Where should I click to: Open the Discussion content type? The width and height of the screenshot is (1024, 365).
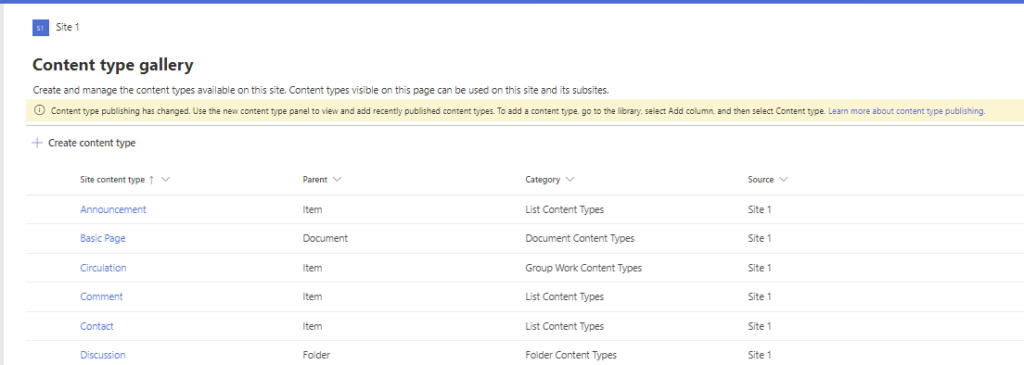[103, 355]
